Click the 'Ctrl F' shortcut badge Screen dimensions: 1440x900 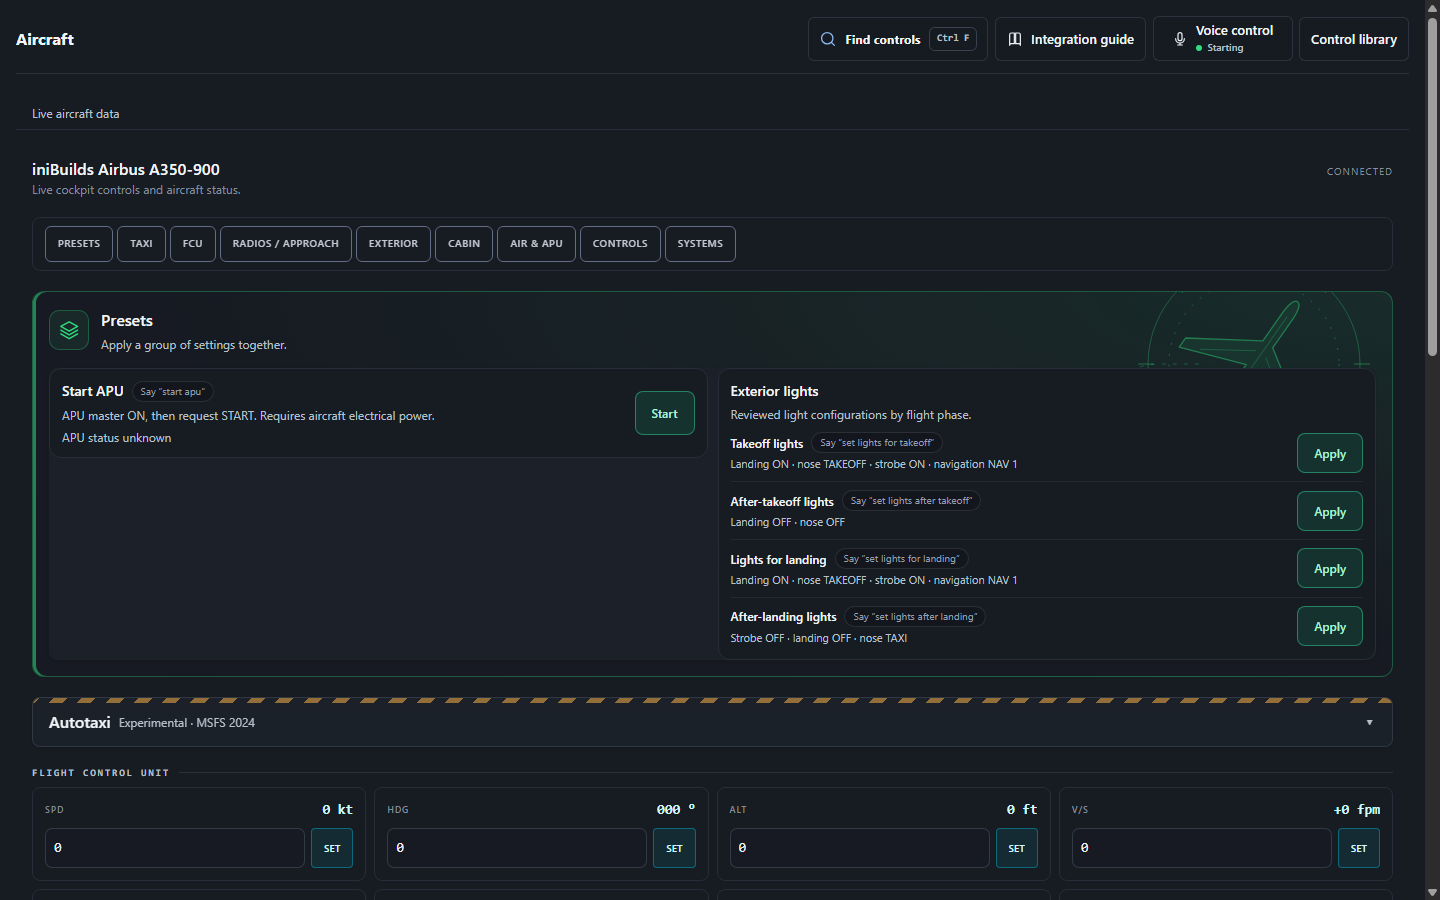[953, 38]
